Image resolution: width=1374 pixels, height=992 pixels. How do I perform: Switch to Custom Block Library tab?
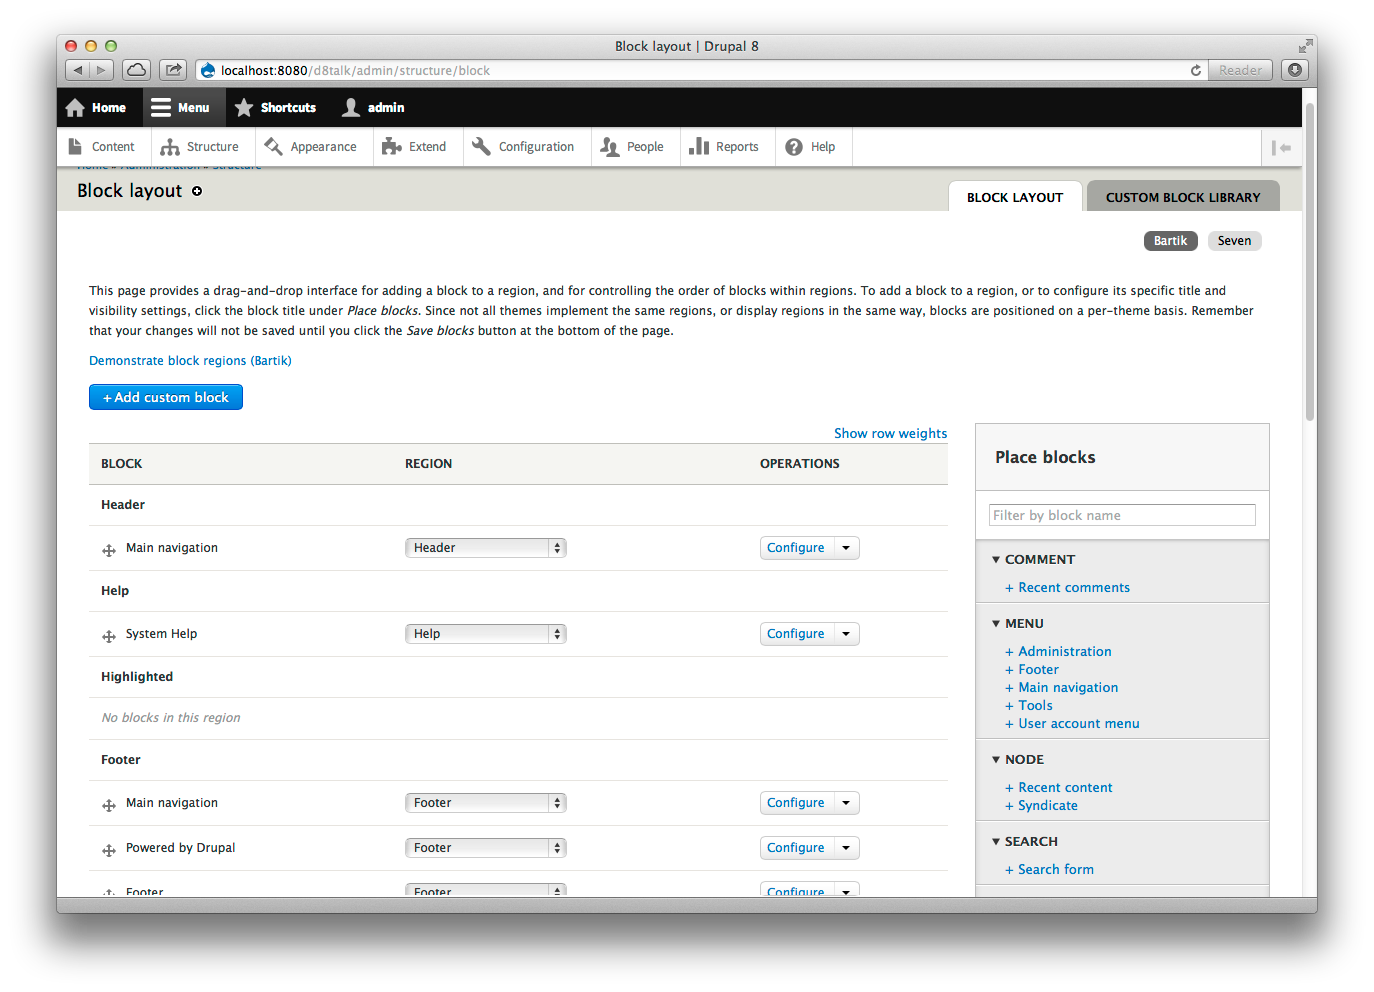[x=1182, y=198]
